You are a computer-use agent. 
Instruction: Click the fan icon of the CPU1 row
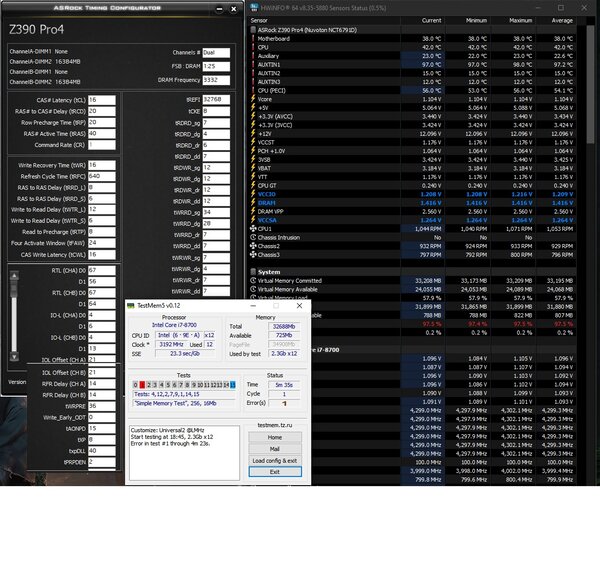[x=253, y=229]
